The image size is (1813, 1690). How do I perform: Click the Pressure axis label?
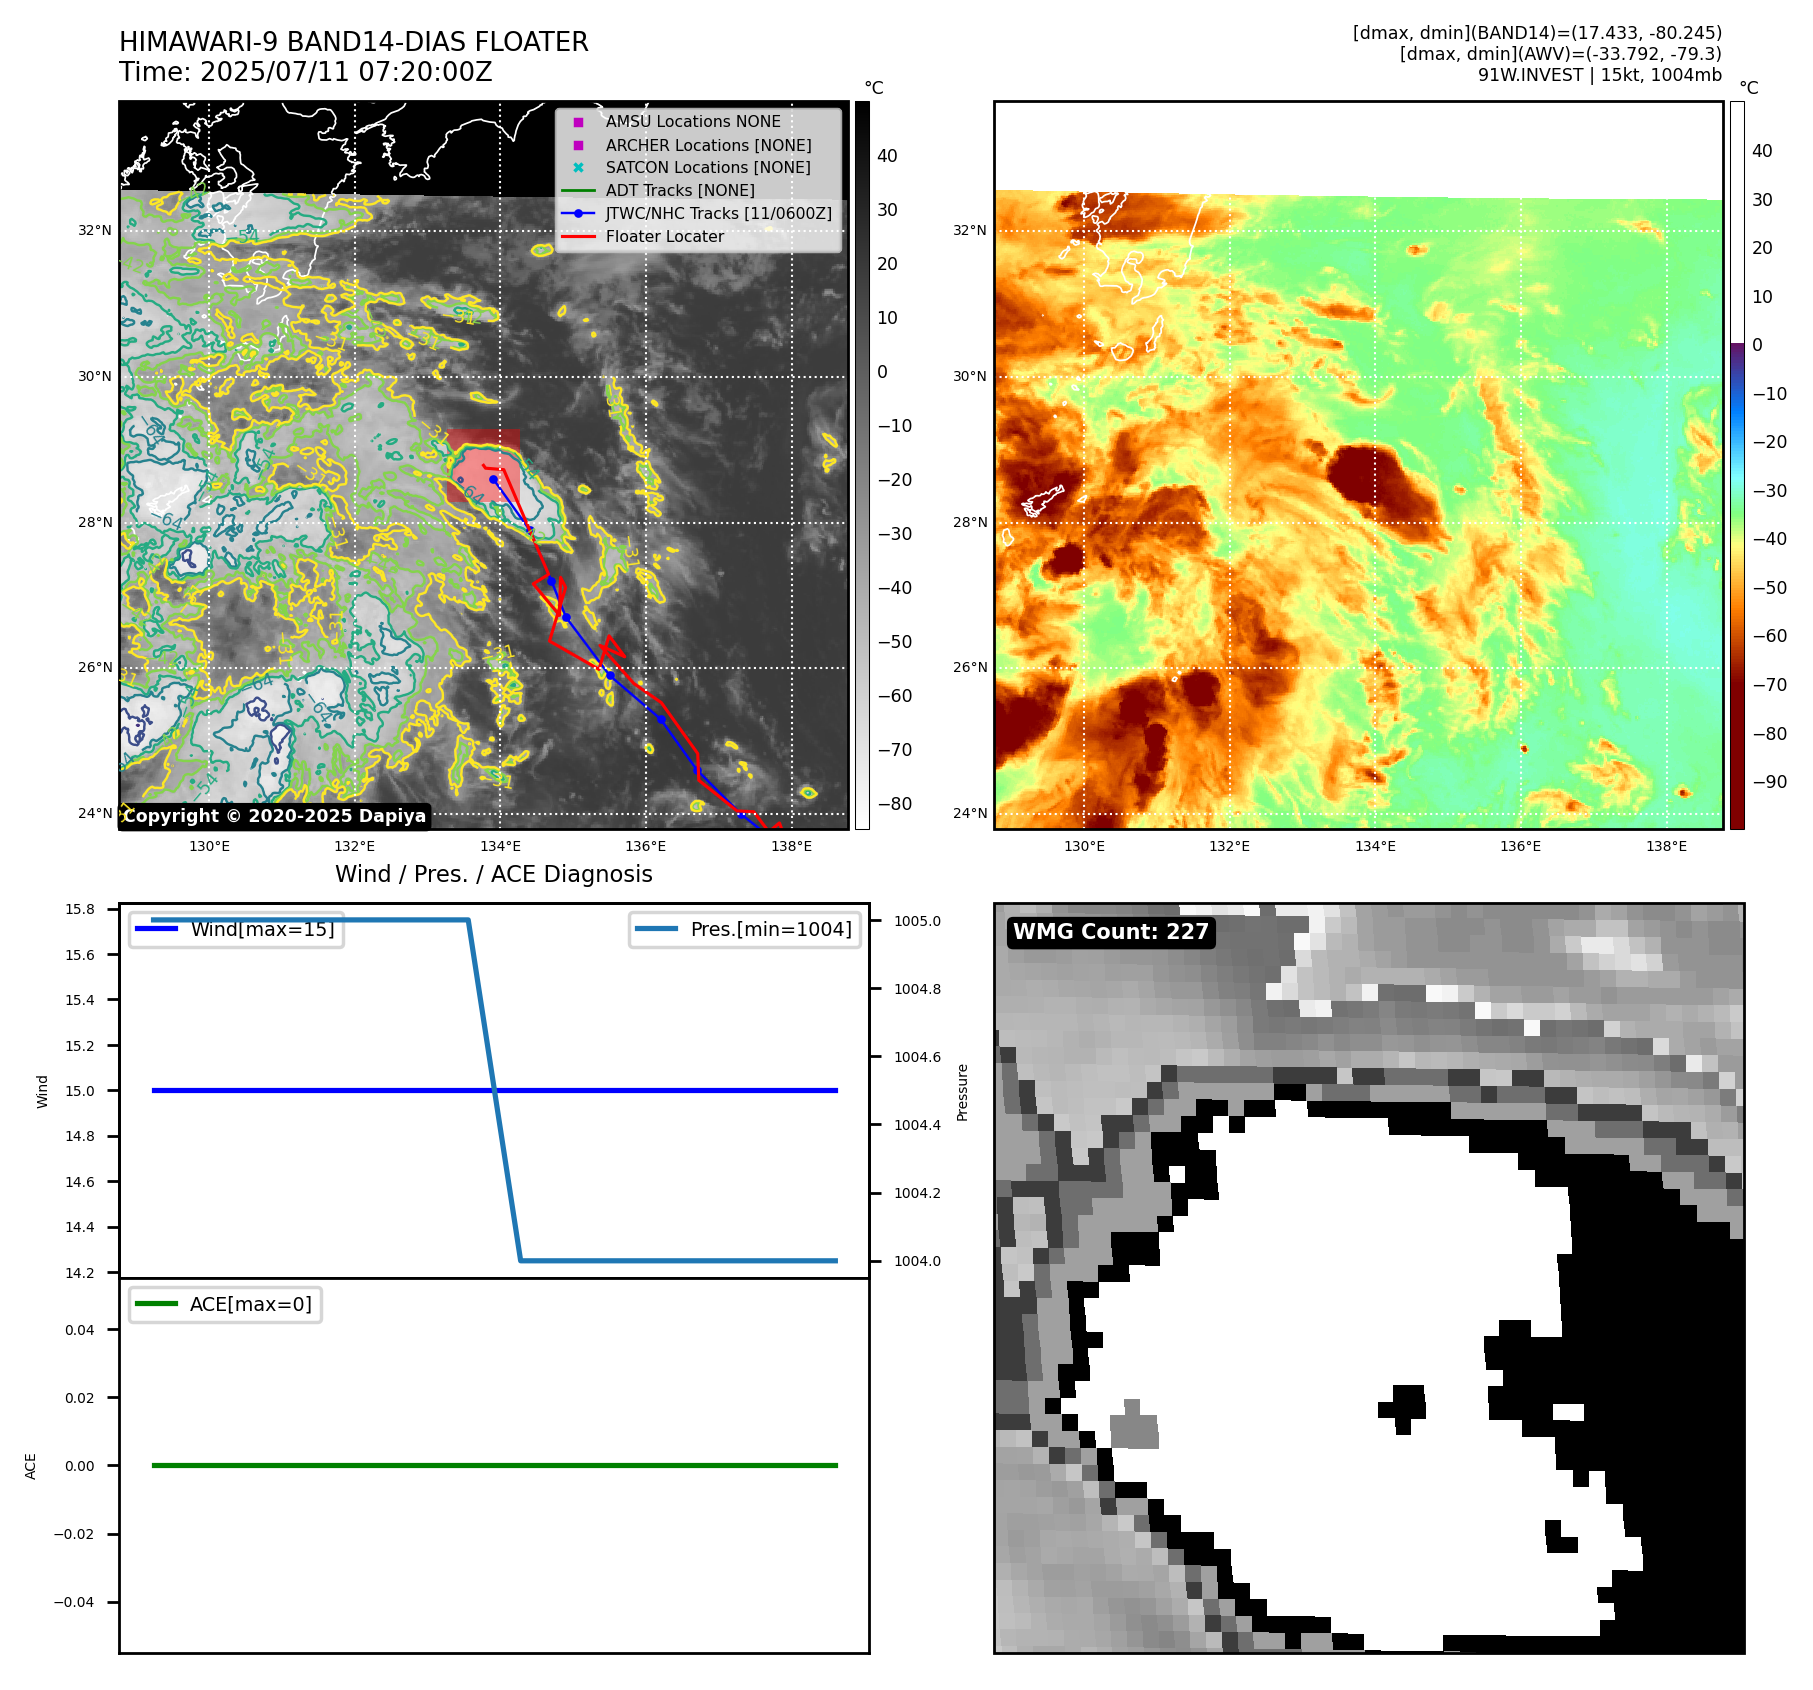pyautogui.click(x=962, y=1092)
